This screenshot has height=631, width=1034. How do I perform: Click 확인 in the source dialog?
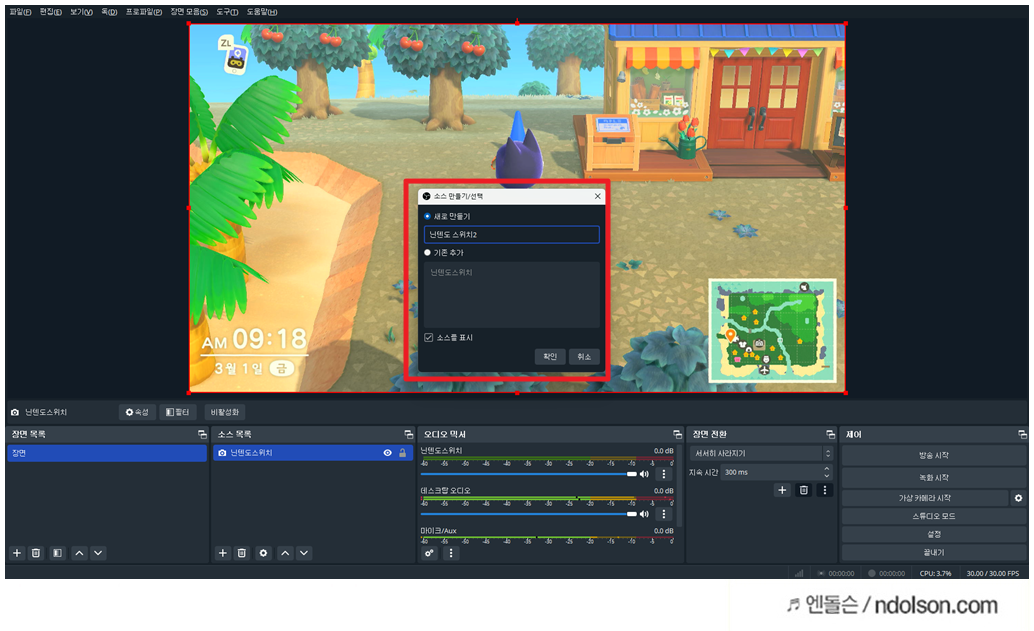coord(550,357)
